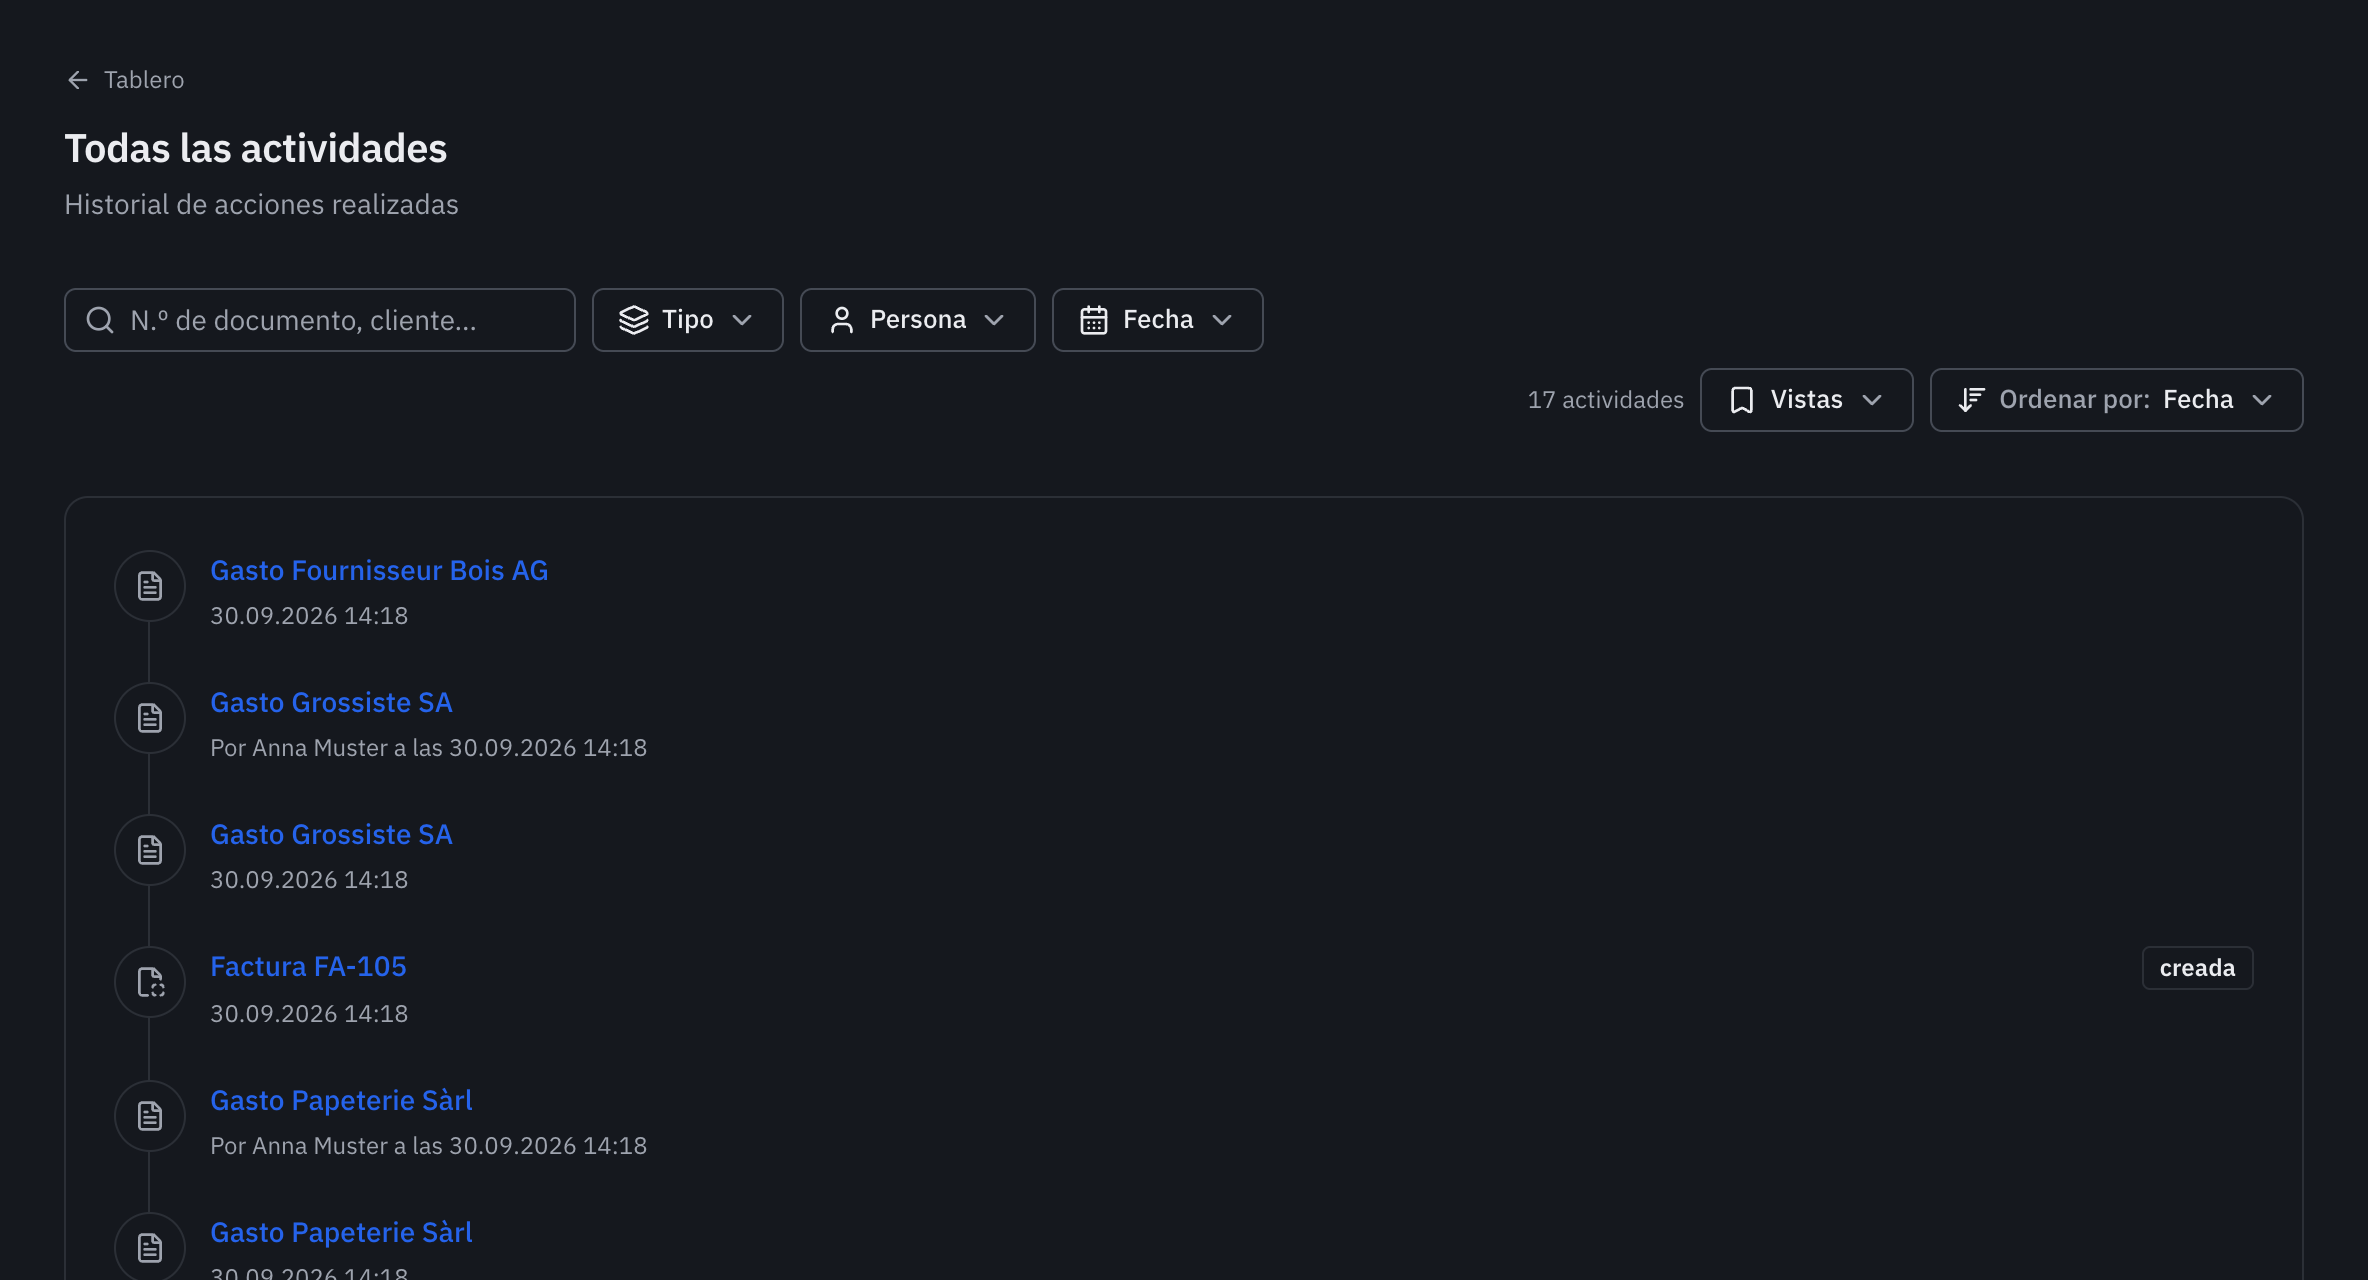Click the Historial de acciones realizadas subtitle
This screenshot has height=1280, width=2368.
[262, 204]
